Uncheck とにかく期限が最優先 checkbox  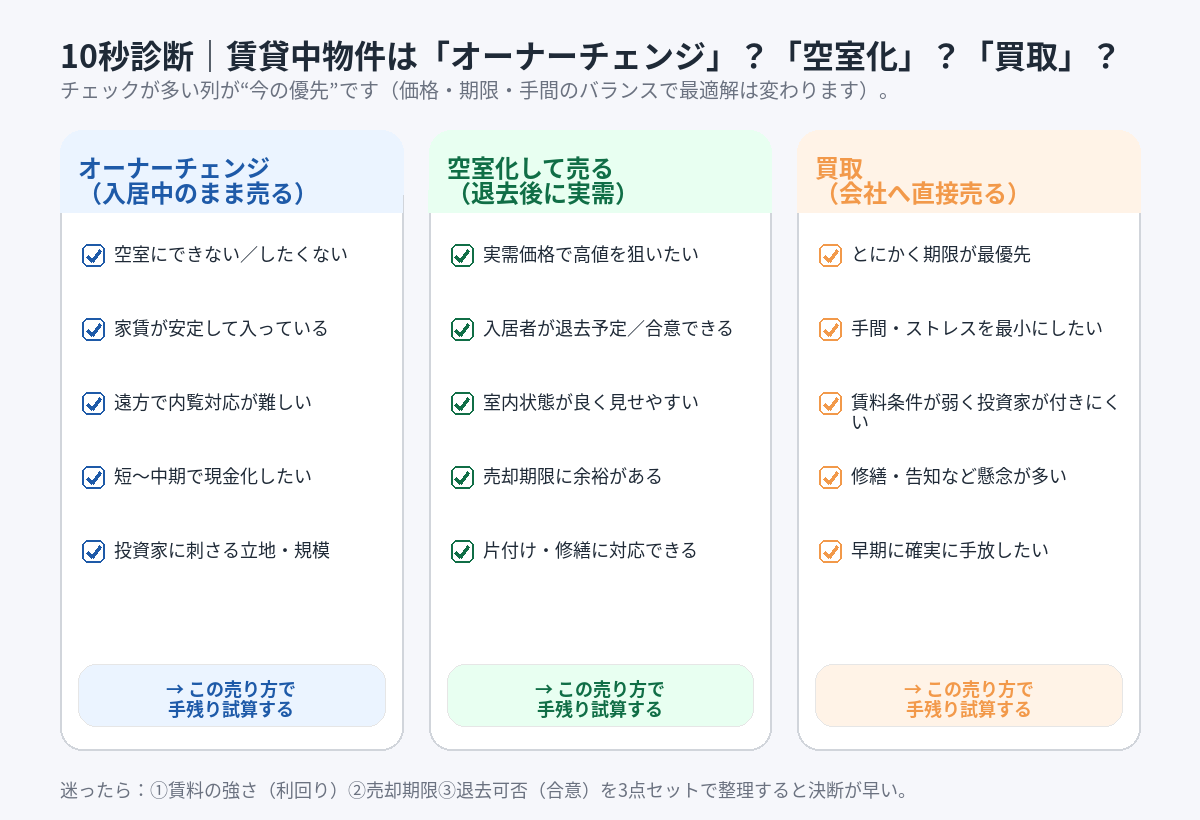(830, 256)
